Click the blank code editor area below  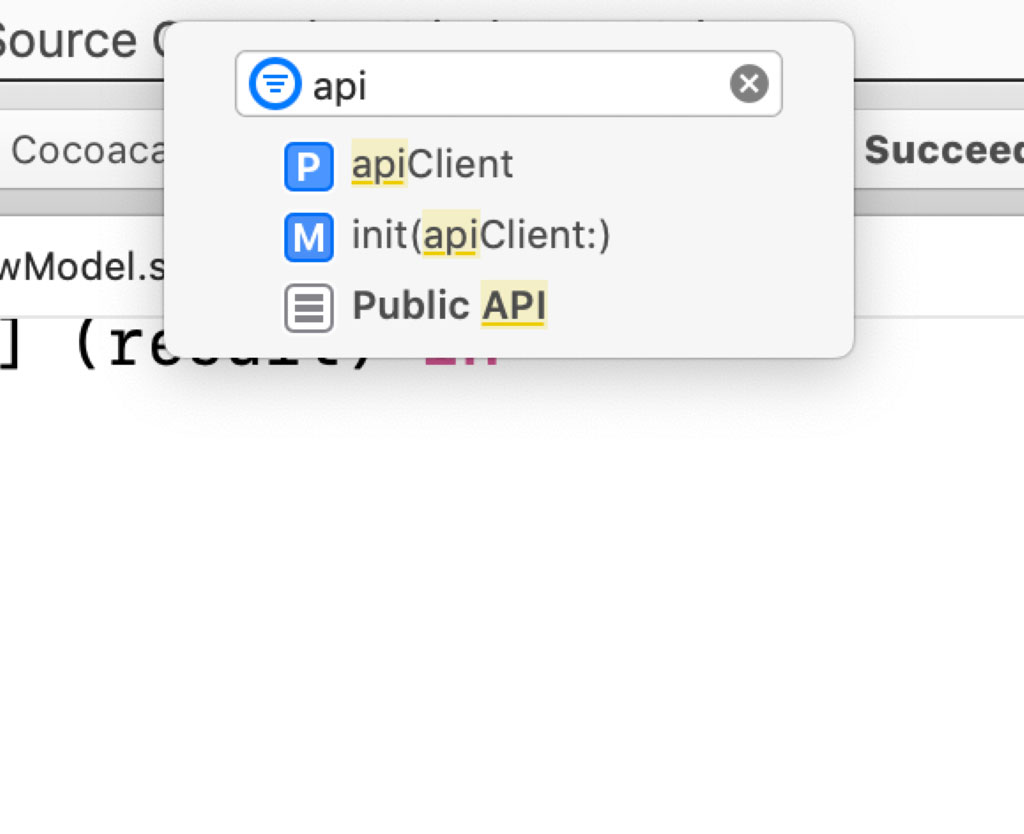tap(512, 588)
